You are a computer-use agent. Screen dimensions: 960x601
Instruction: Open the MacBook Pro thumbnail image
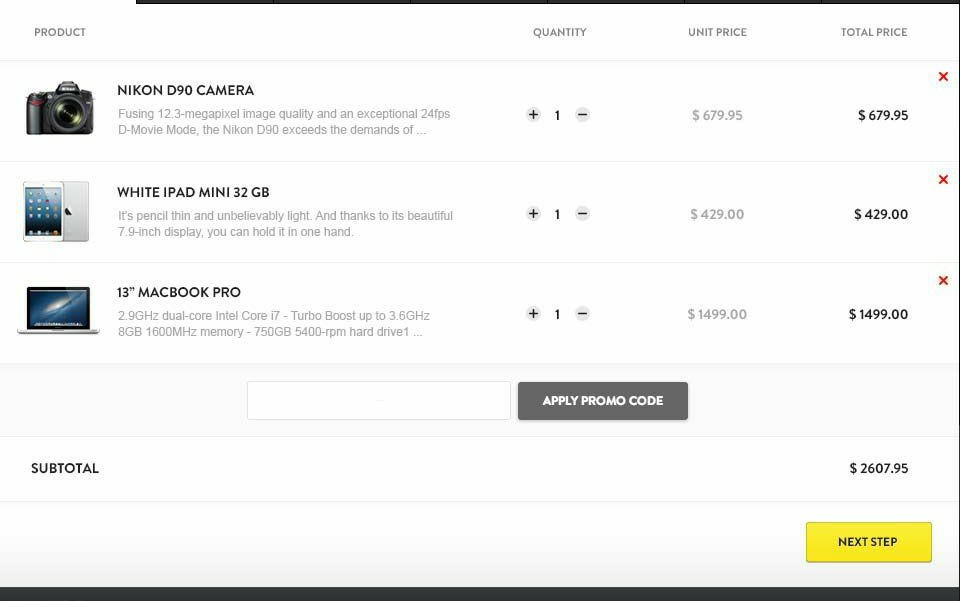[x=58, y=310]
